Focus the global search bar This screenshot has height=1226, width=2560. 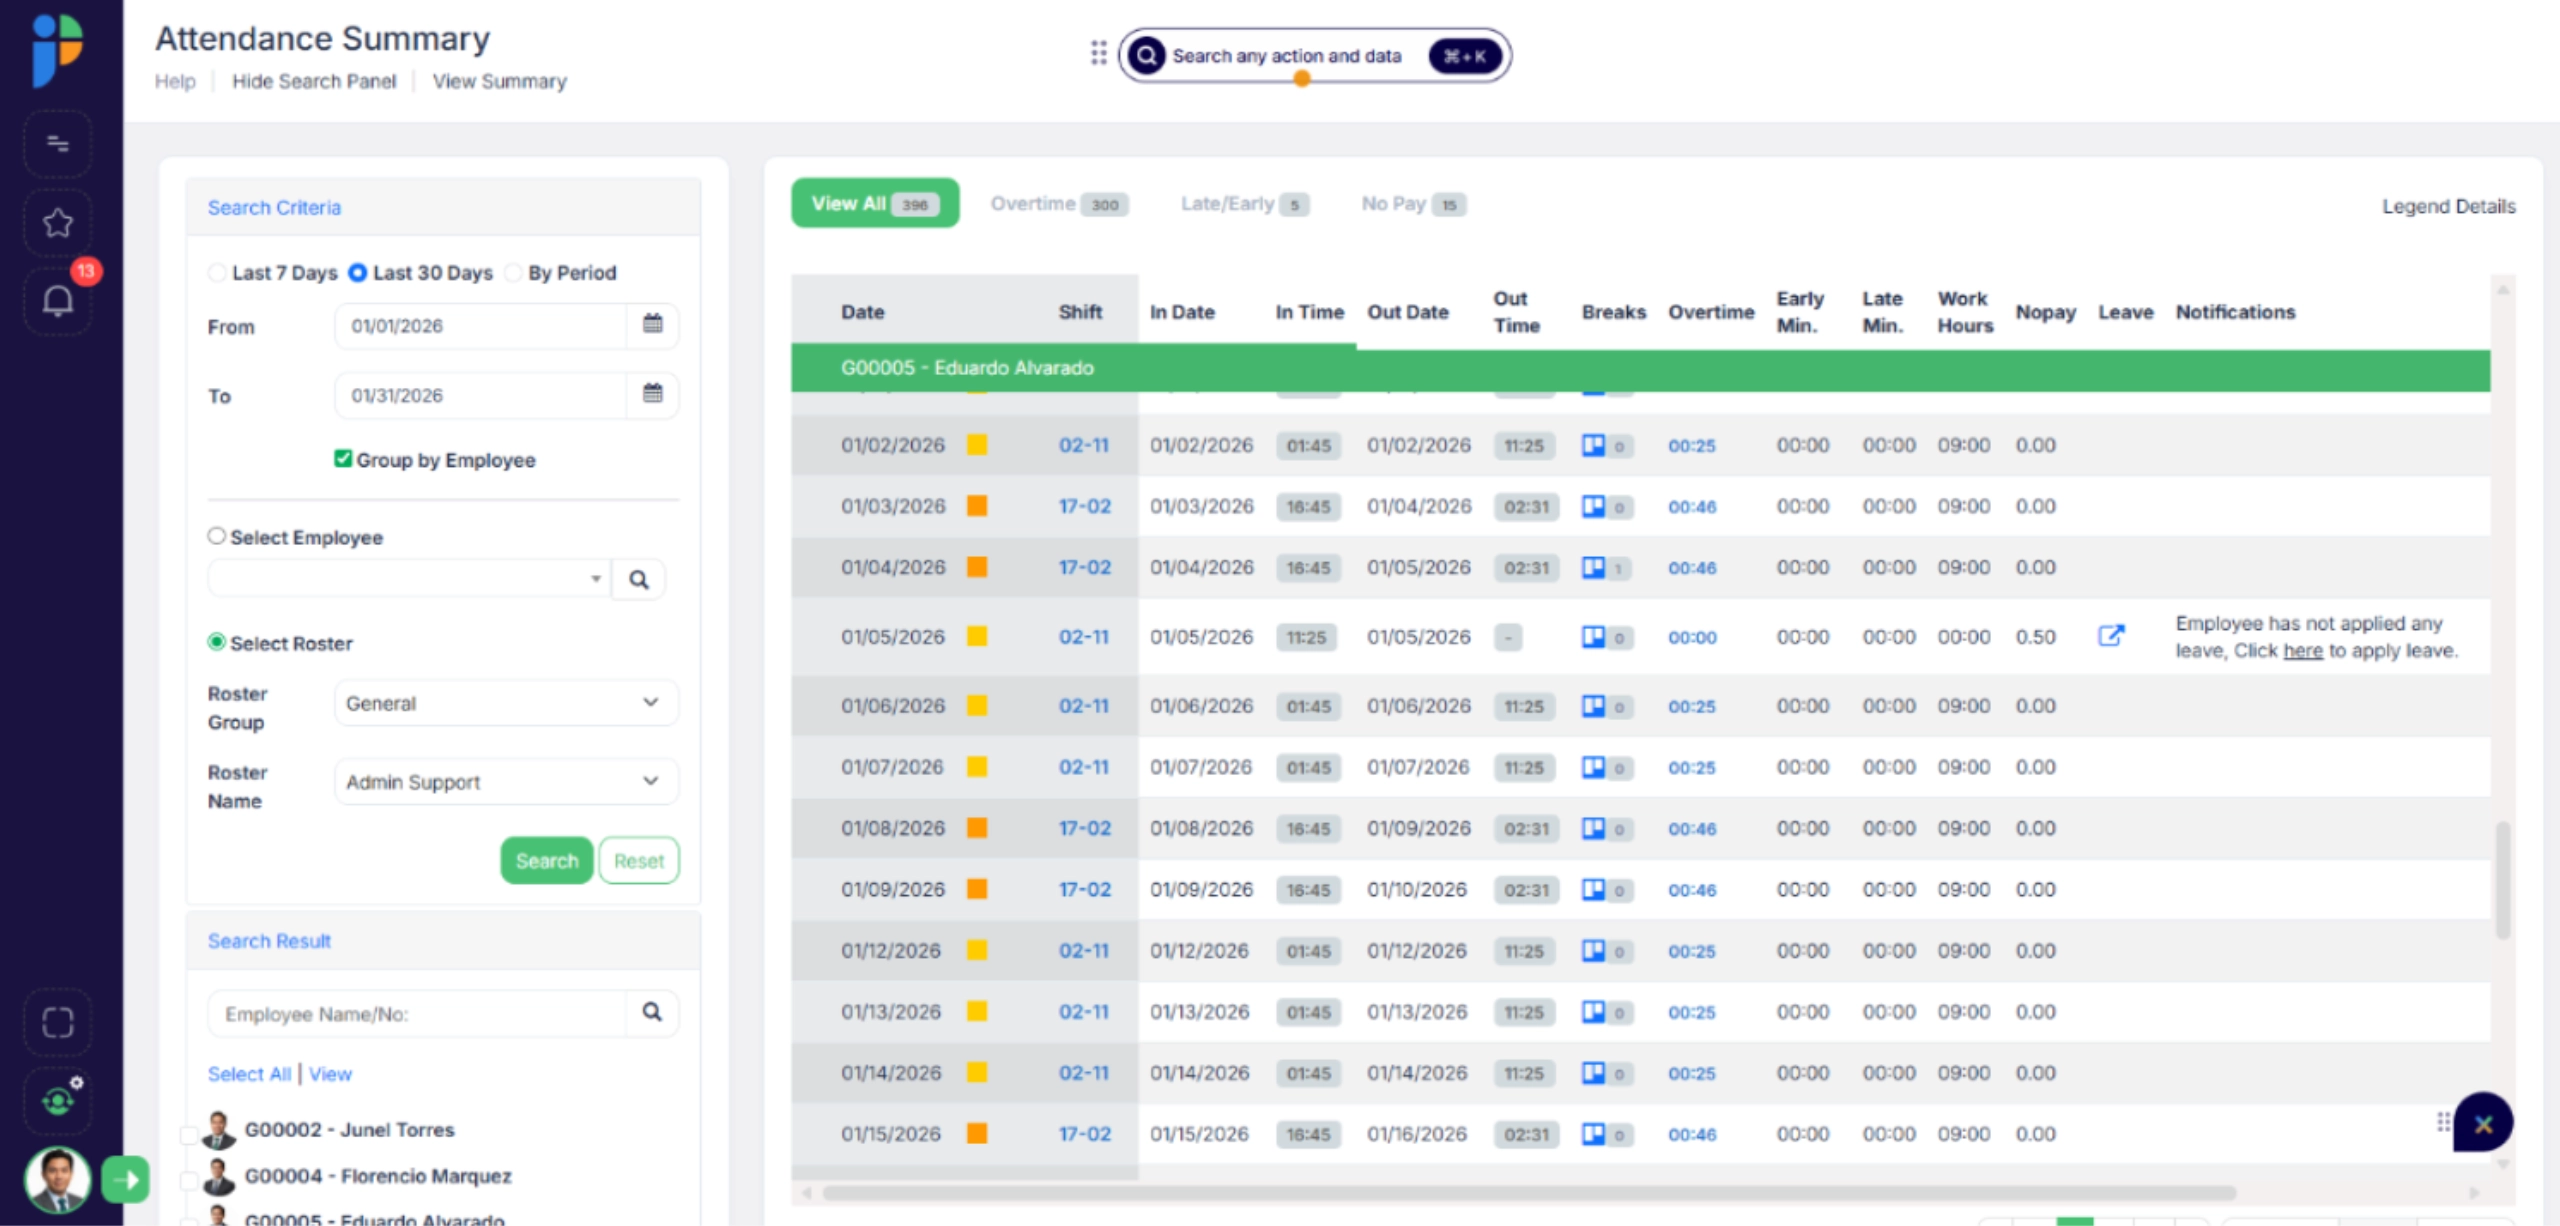(x=1314, y=55)
